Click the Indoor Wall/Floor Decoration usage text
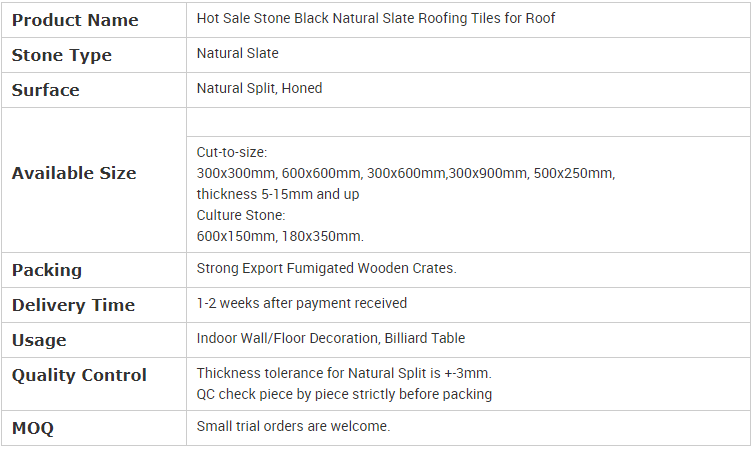This screenshot has height=449, width=752. click(x=331, y=338)
